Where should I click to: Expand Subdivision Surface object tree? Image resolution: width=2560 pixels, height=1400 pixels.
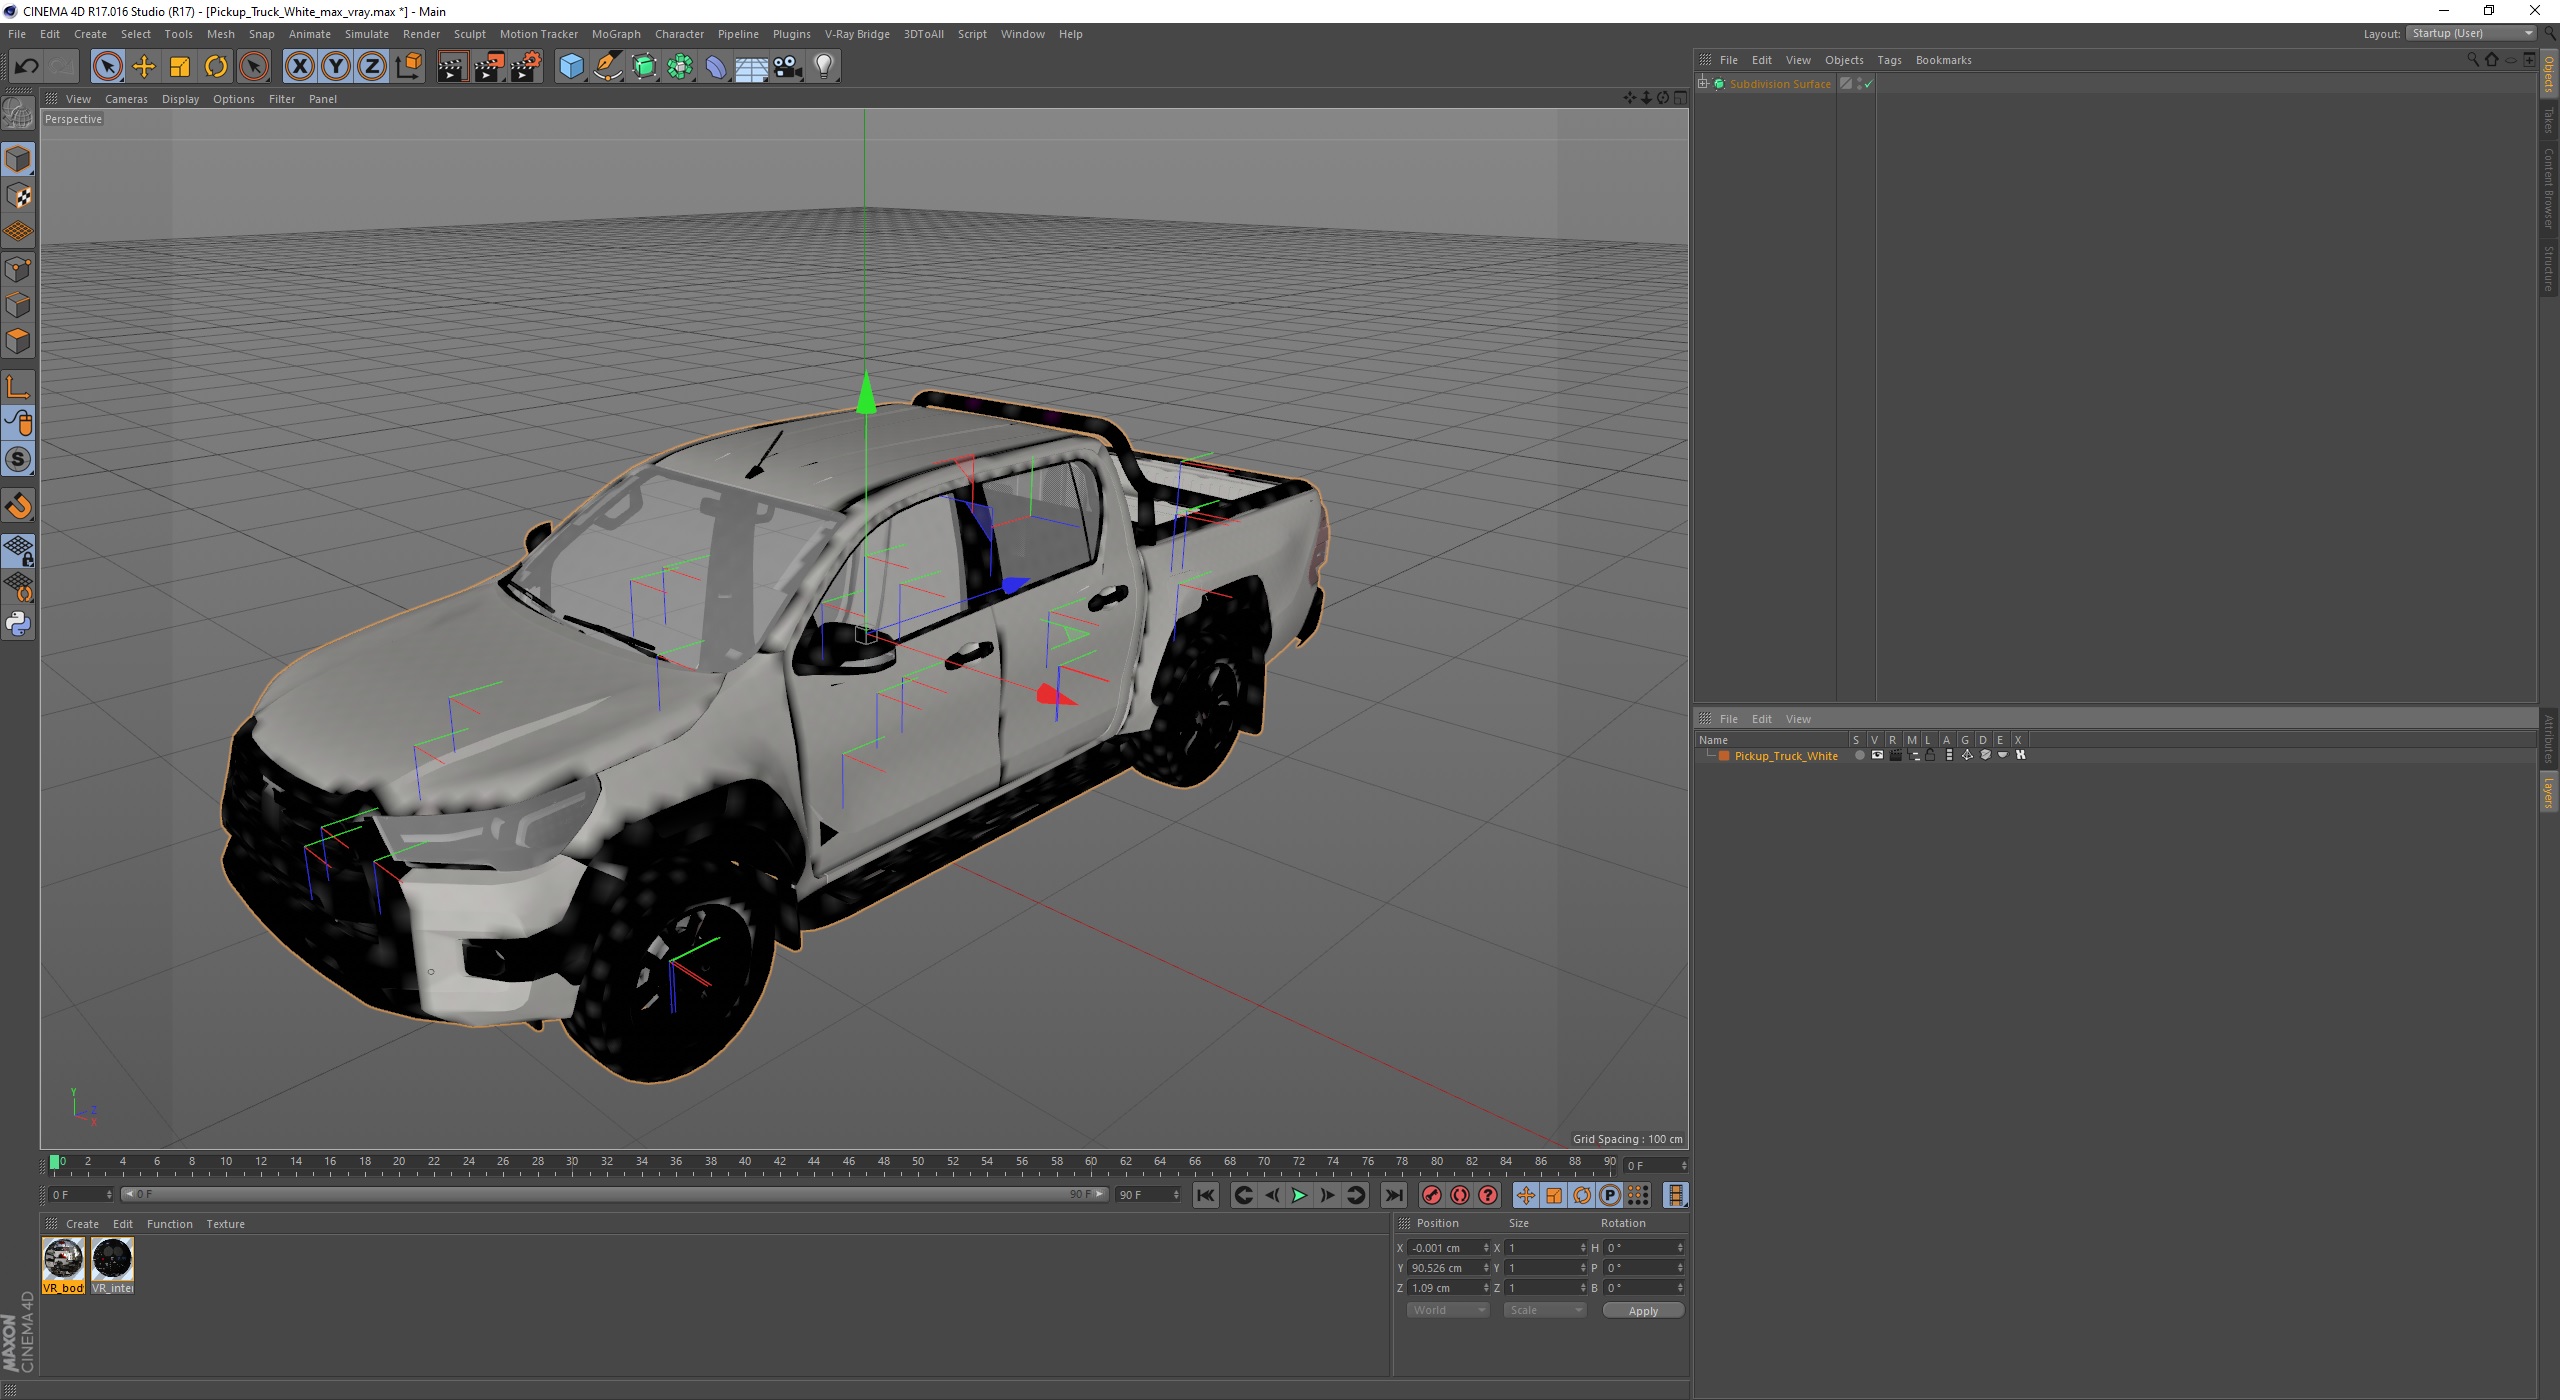[1702, 84]
